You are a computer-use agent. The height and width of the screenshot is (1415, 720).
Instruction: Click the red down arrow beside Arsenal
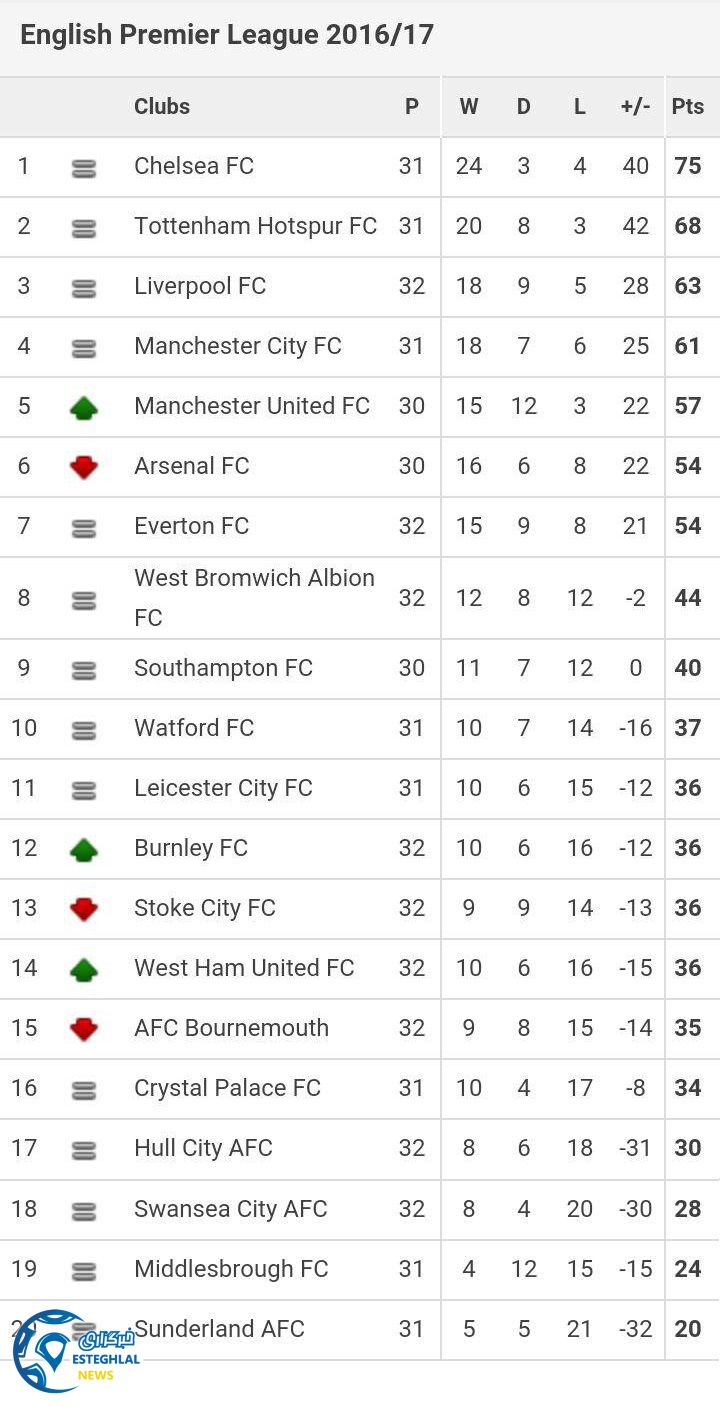[x=84, y=467]
